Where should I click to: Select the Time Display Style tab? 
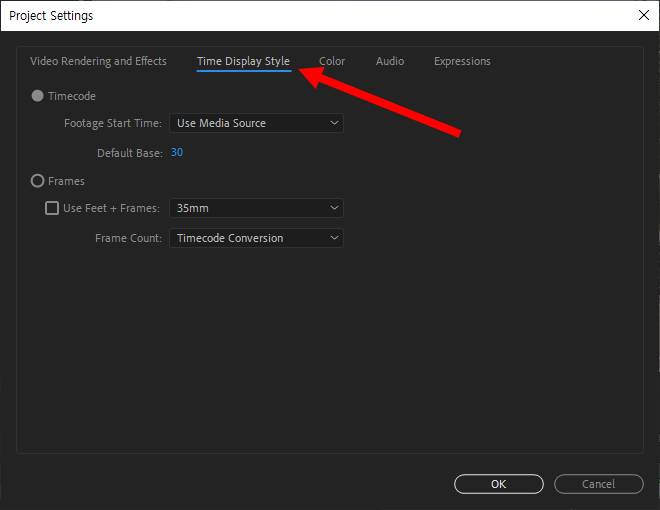[243, 61]
